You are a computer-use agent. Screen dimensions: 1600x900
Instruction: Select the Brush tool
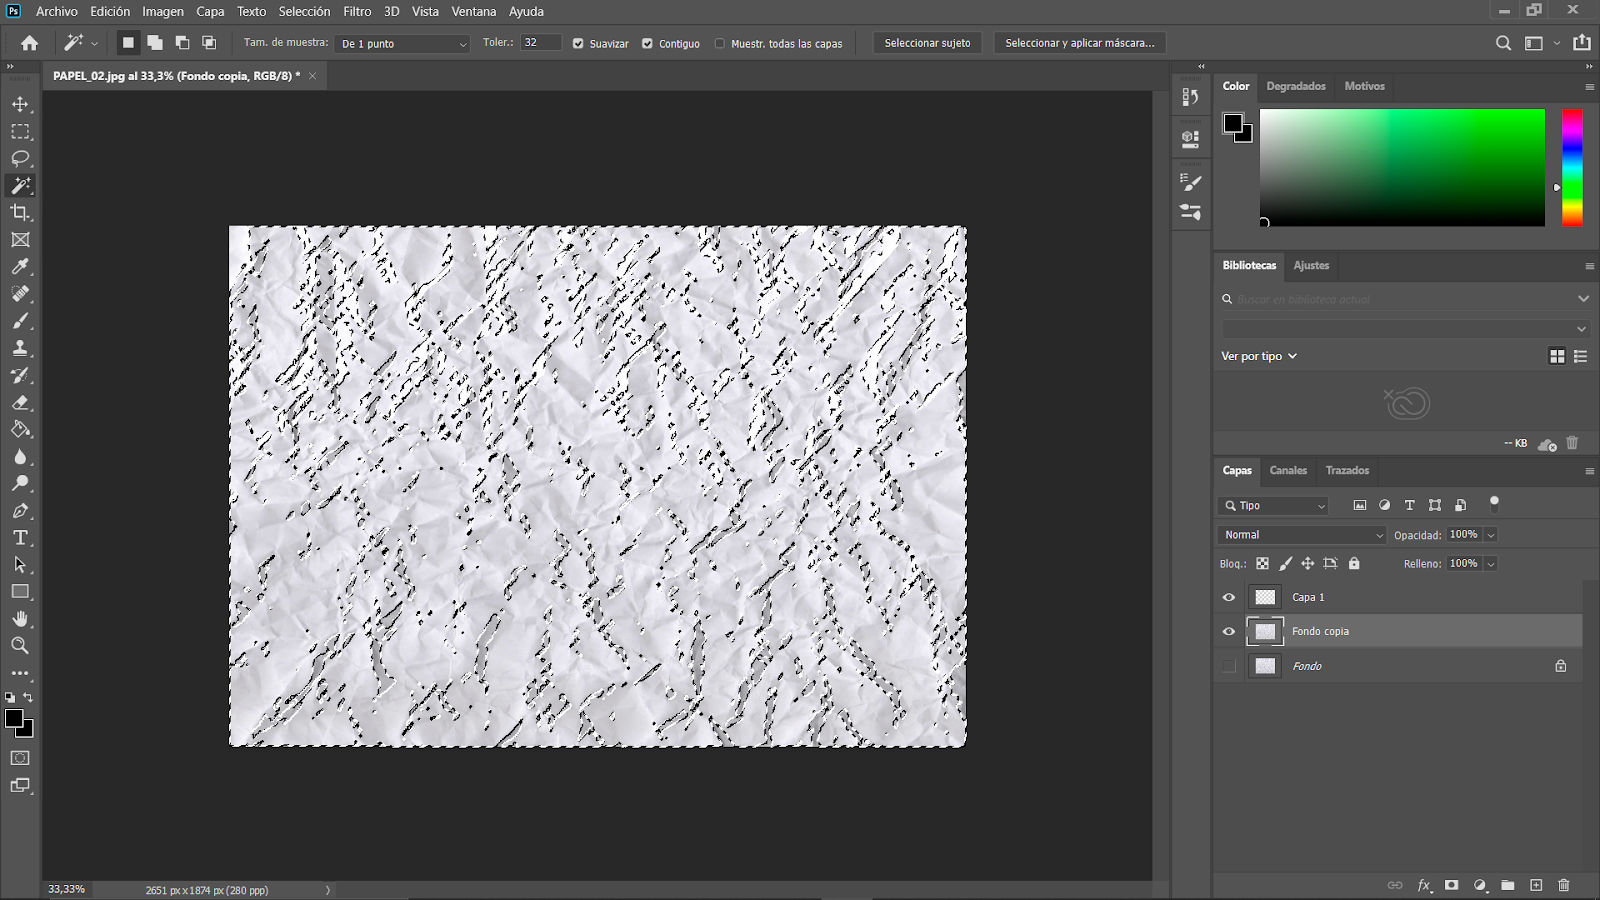point(20,321)
